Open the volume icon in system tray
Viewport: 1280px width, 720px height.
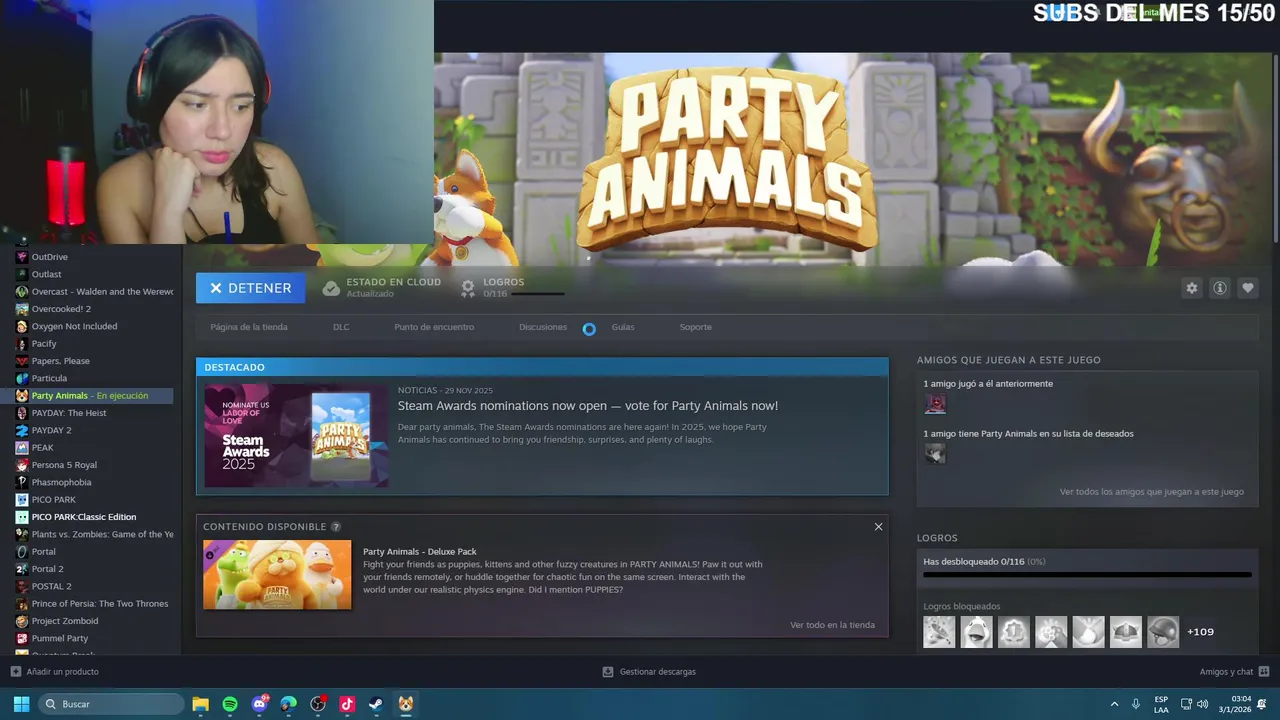pos(1202,704)
